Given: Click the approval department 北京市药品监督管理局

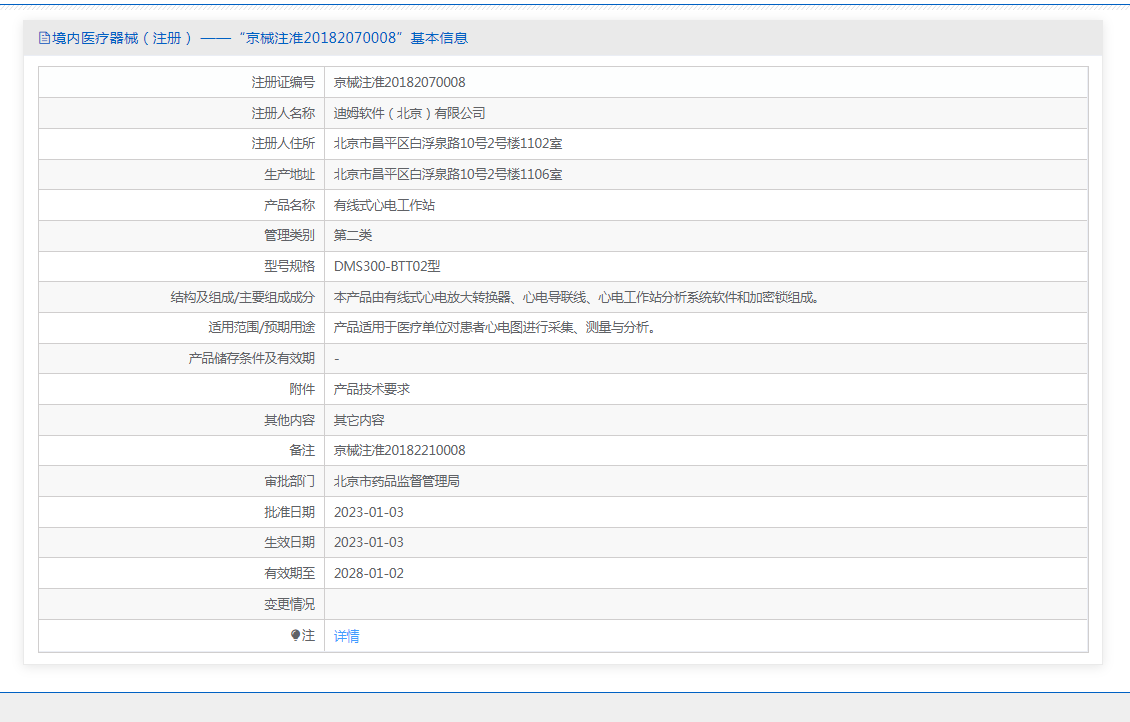Looking at the screenshot, I should click(396, 481).
